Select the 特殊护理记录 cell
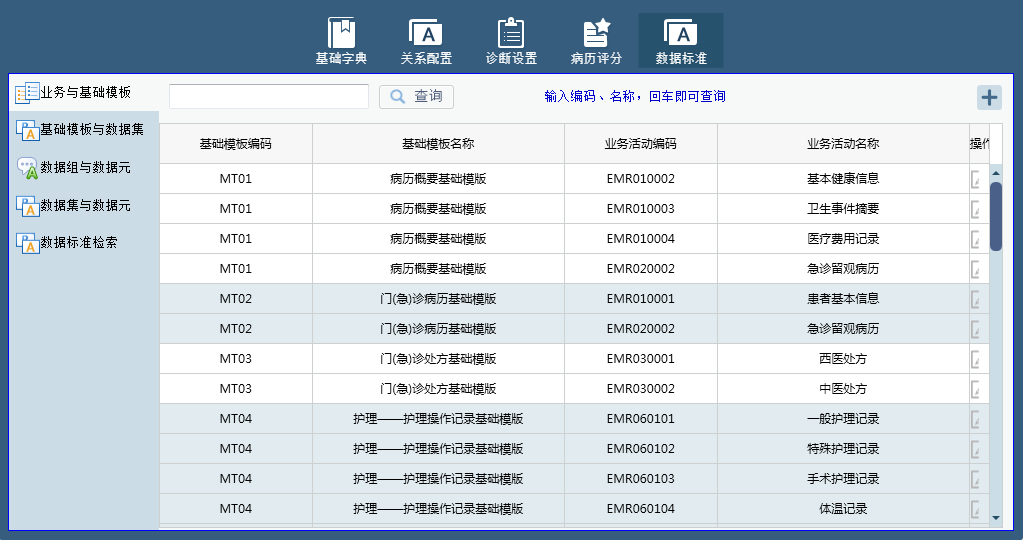The image size is (1023, 540). point(843,449)
